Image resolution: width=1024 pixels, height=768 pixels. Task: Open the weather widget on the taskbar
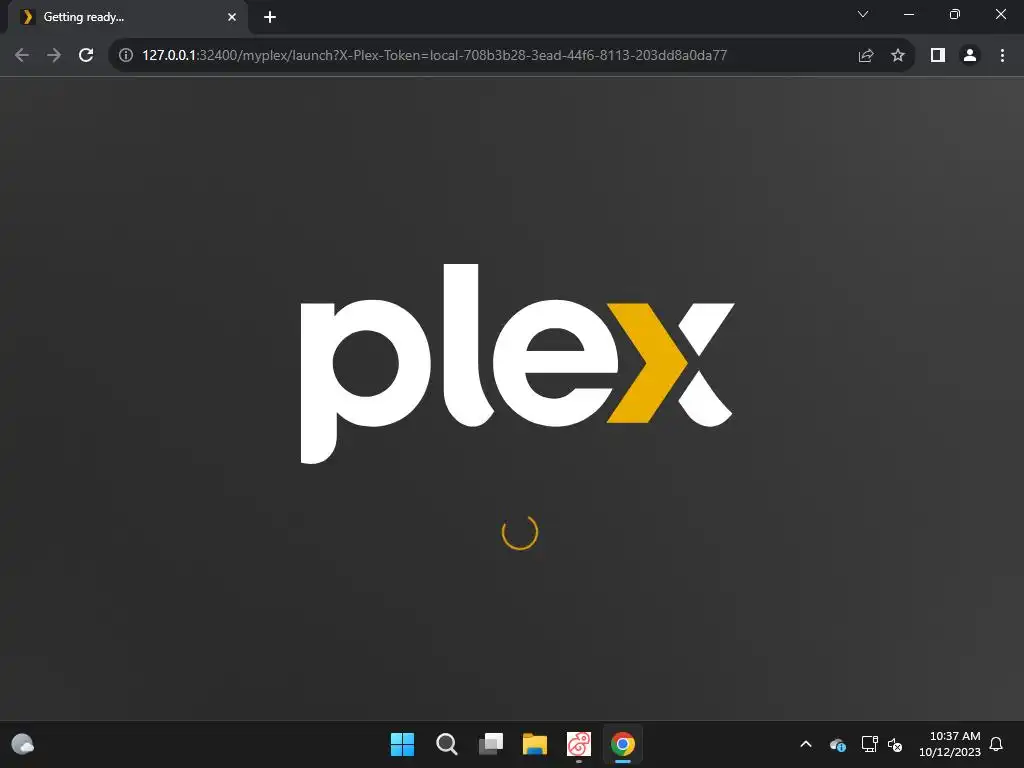pyautogui.click(x=23, y=744)
